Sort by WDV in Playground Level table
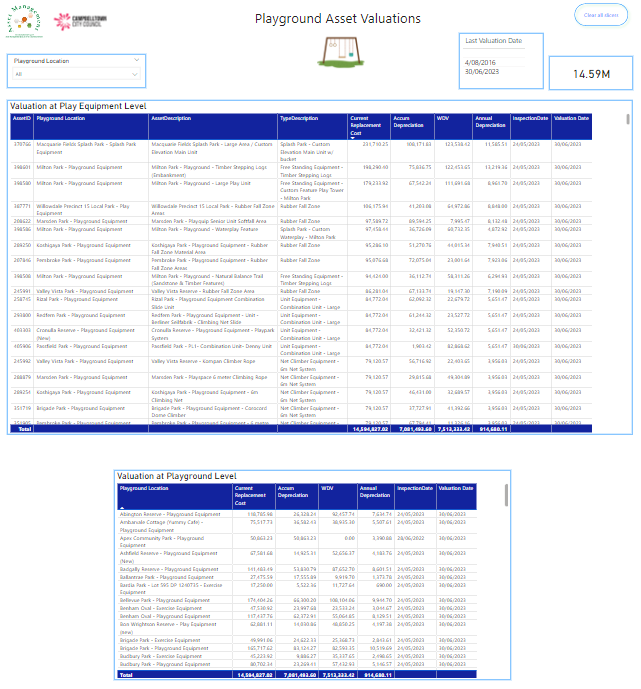This screenshot has height=689, width=641. [327, 488]
